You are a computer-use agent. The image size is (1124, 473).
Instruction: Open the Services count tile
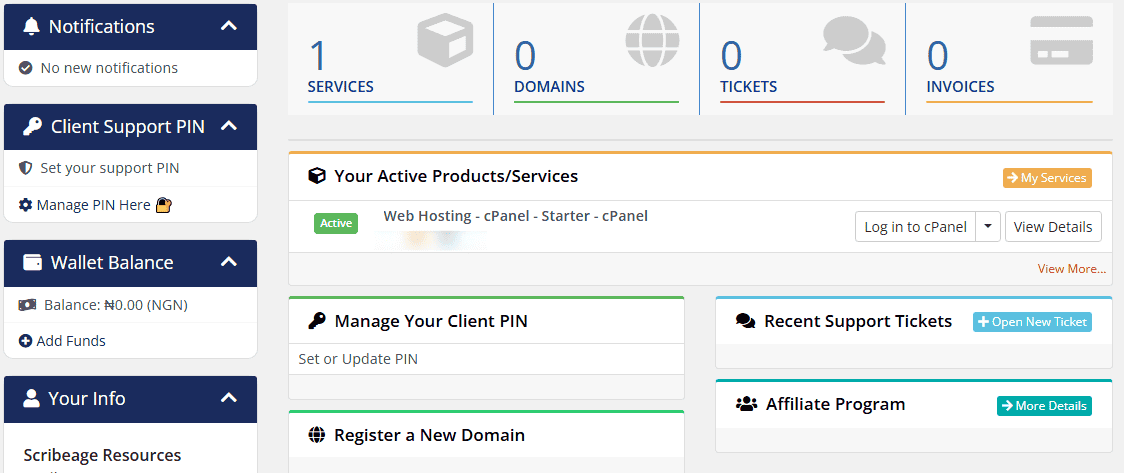click(391, 59)
